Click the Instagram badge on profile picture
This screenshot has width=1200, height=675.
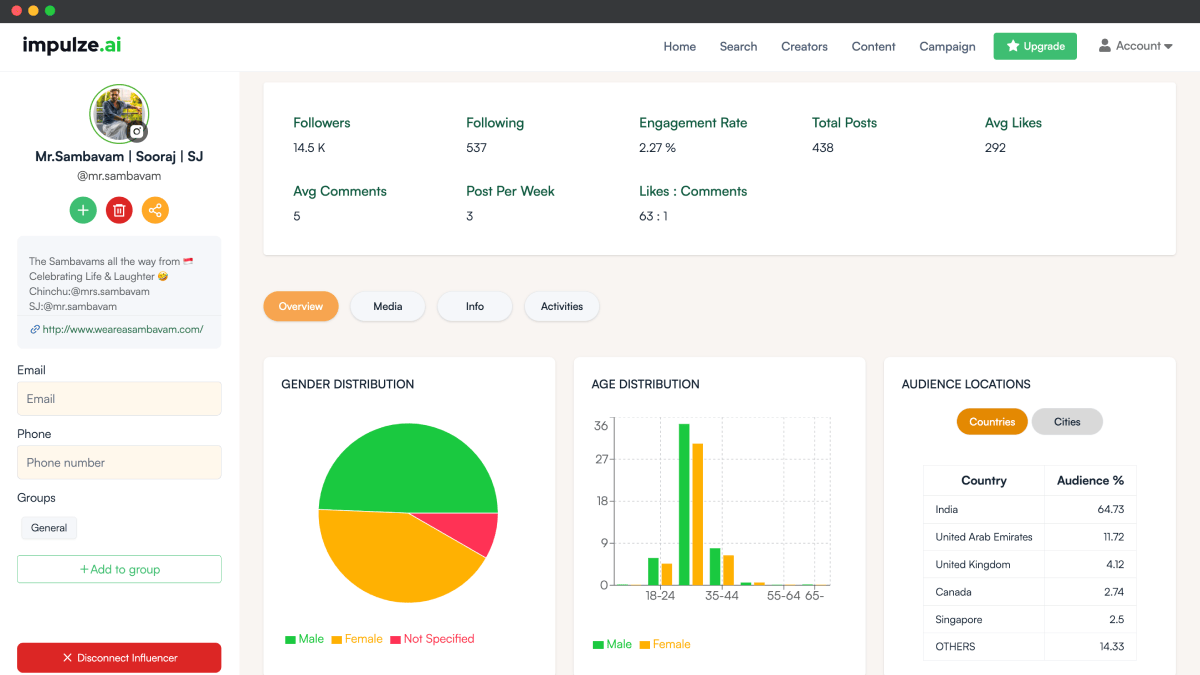(137, 131)
